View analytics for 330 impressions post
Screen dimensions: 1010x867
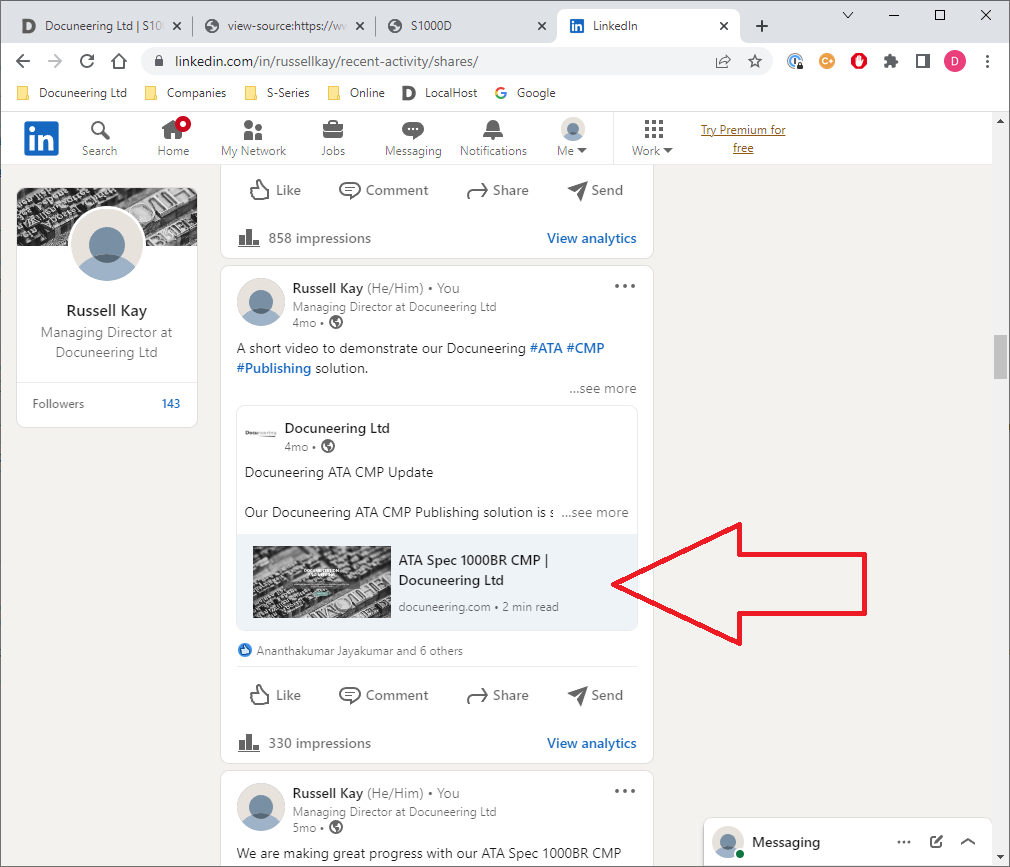[x=591, y=743]
